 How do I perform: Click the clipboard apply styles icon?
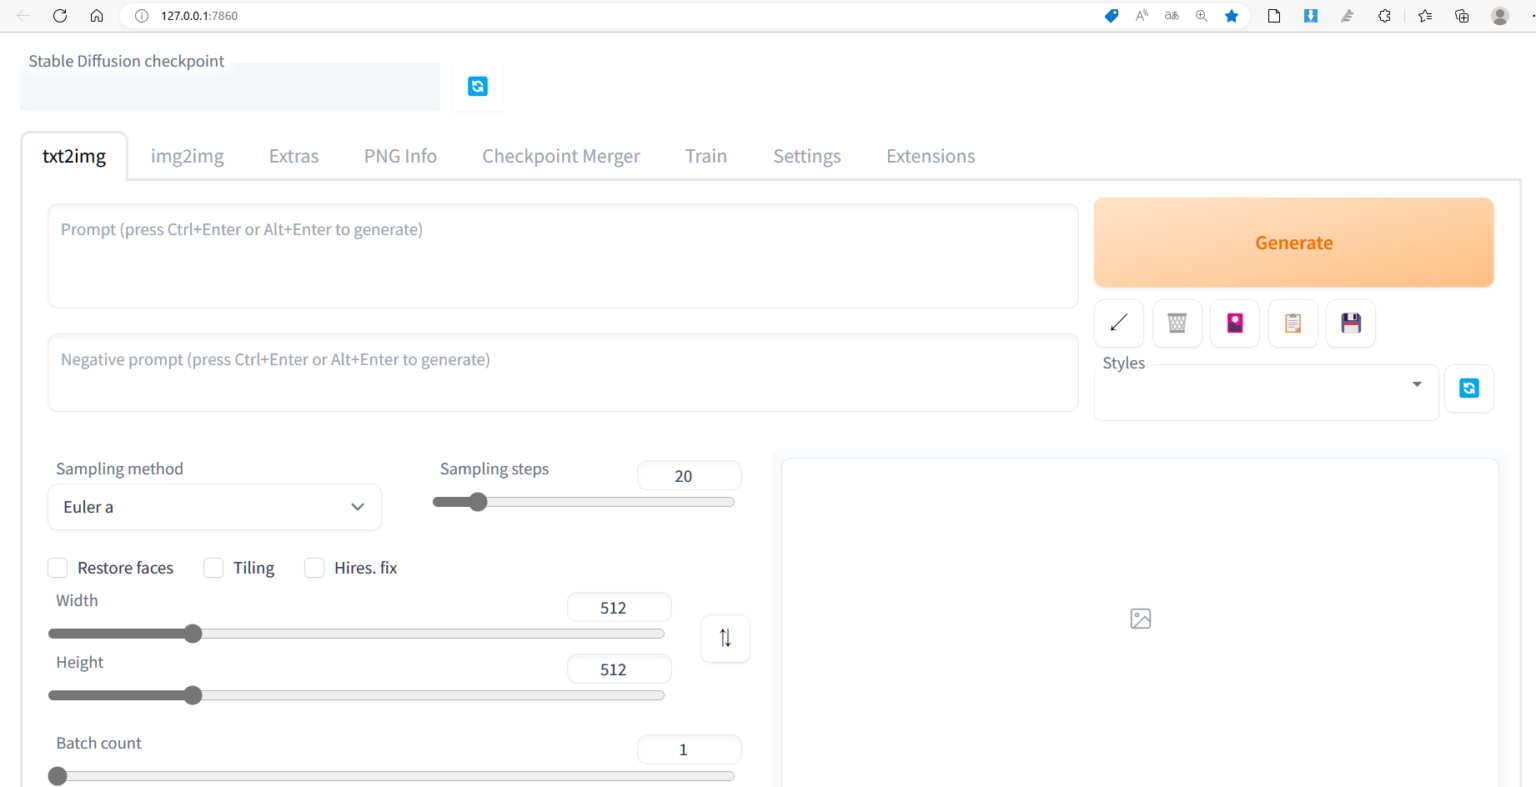point(1293,323)
